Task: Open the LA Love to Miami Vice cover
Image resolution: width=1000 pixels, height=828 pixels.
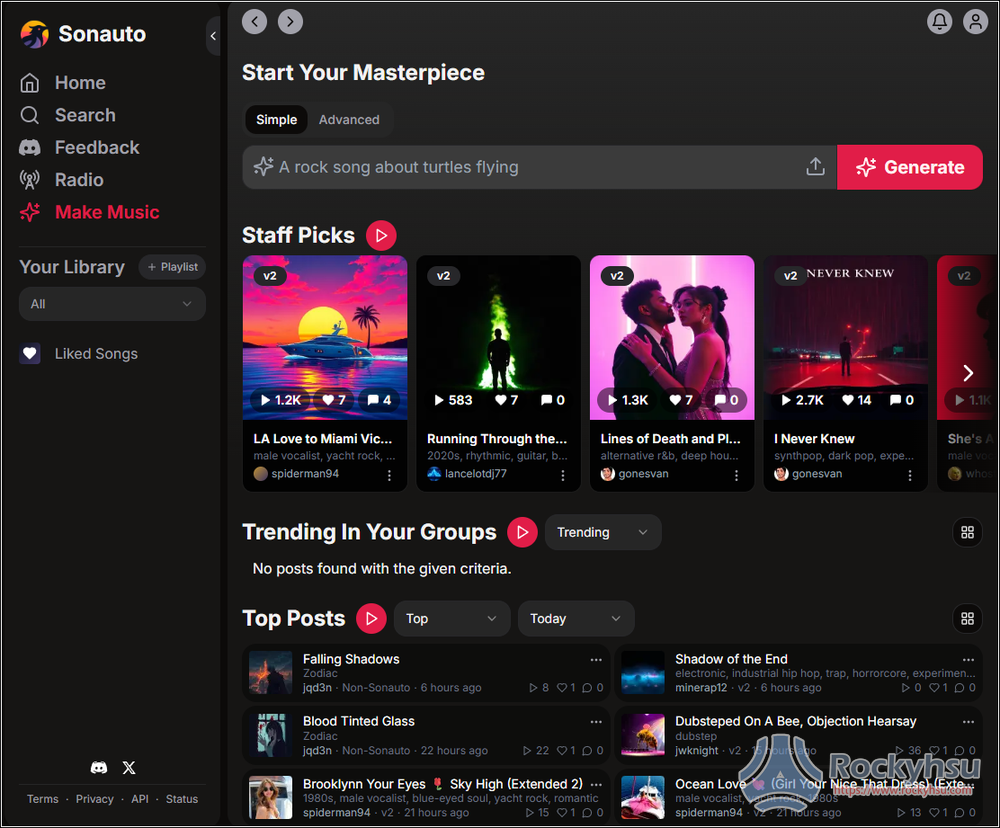Action: [325, 338]
